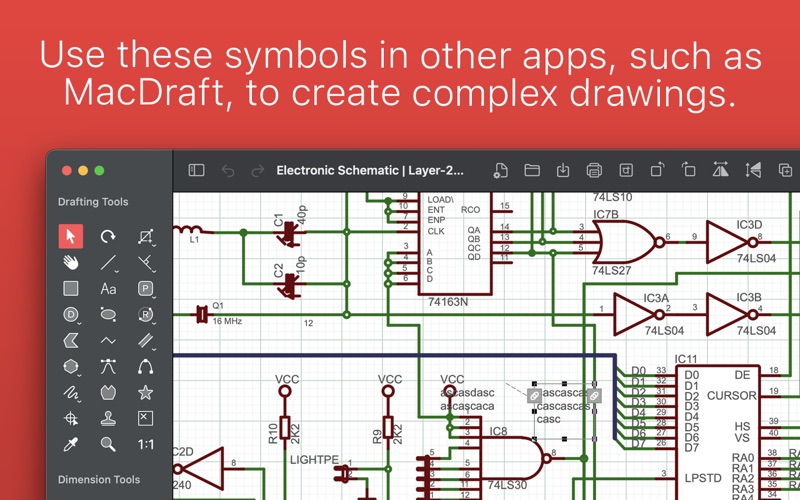Select the zigzag polyline tool
The width and height of the screenshot is (800, 500).
[x=108, y=340]
